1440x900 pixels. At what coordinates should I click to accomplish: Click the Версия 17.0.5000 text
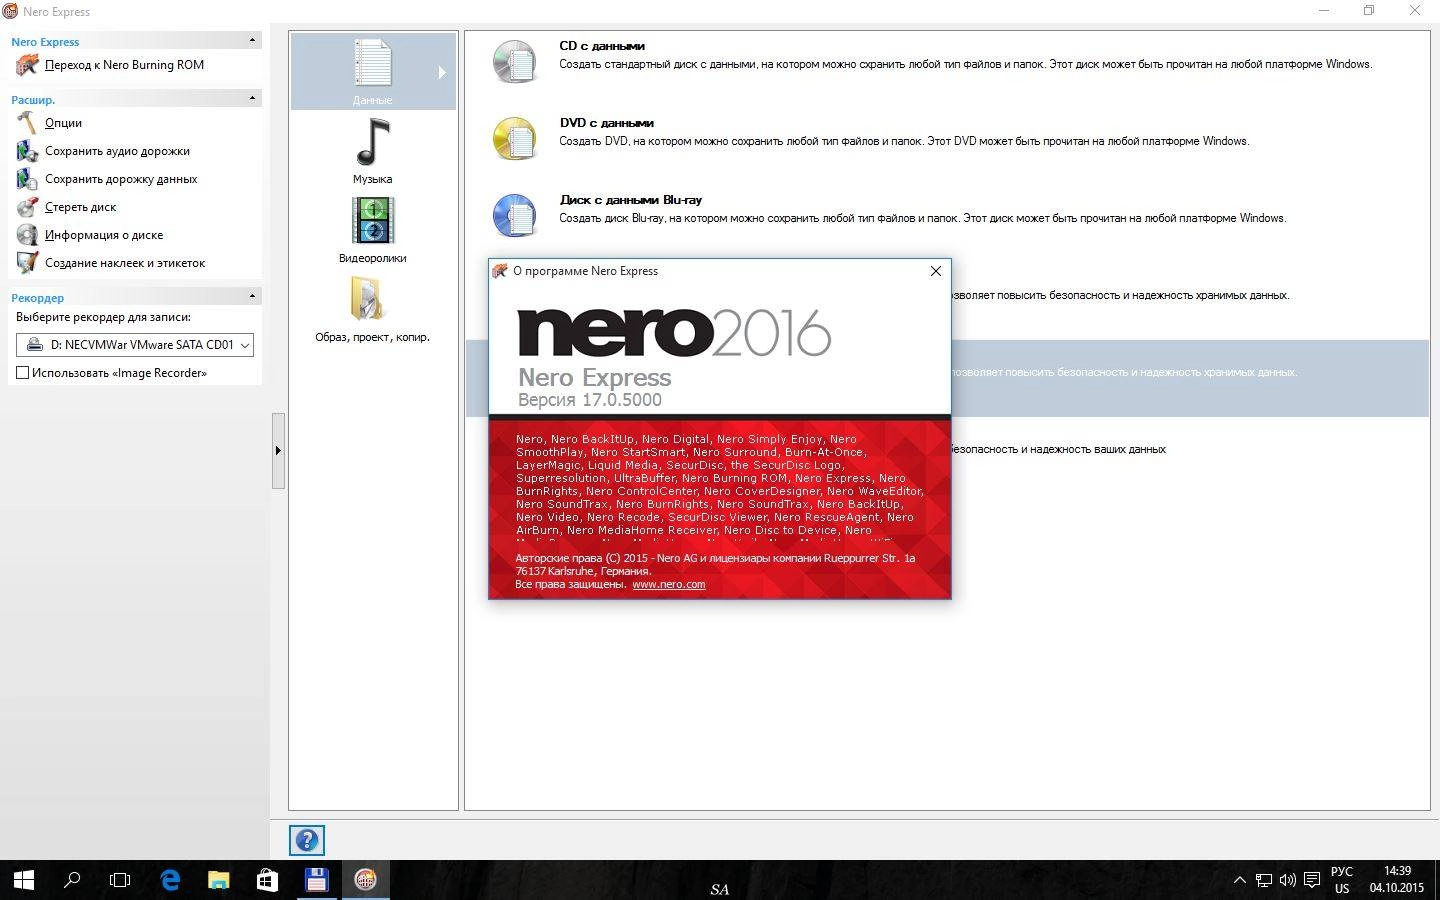(x=590, y=400)
